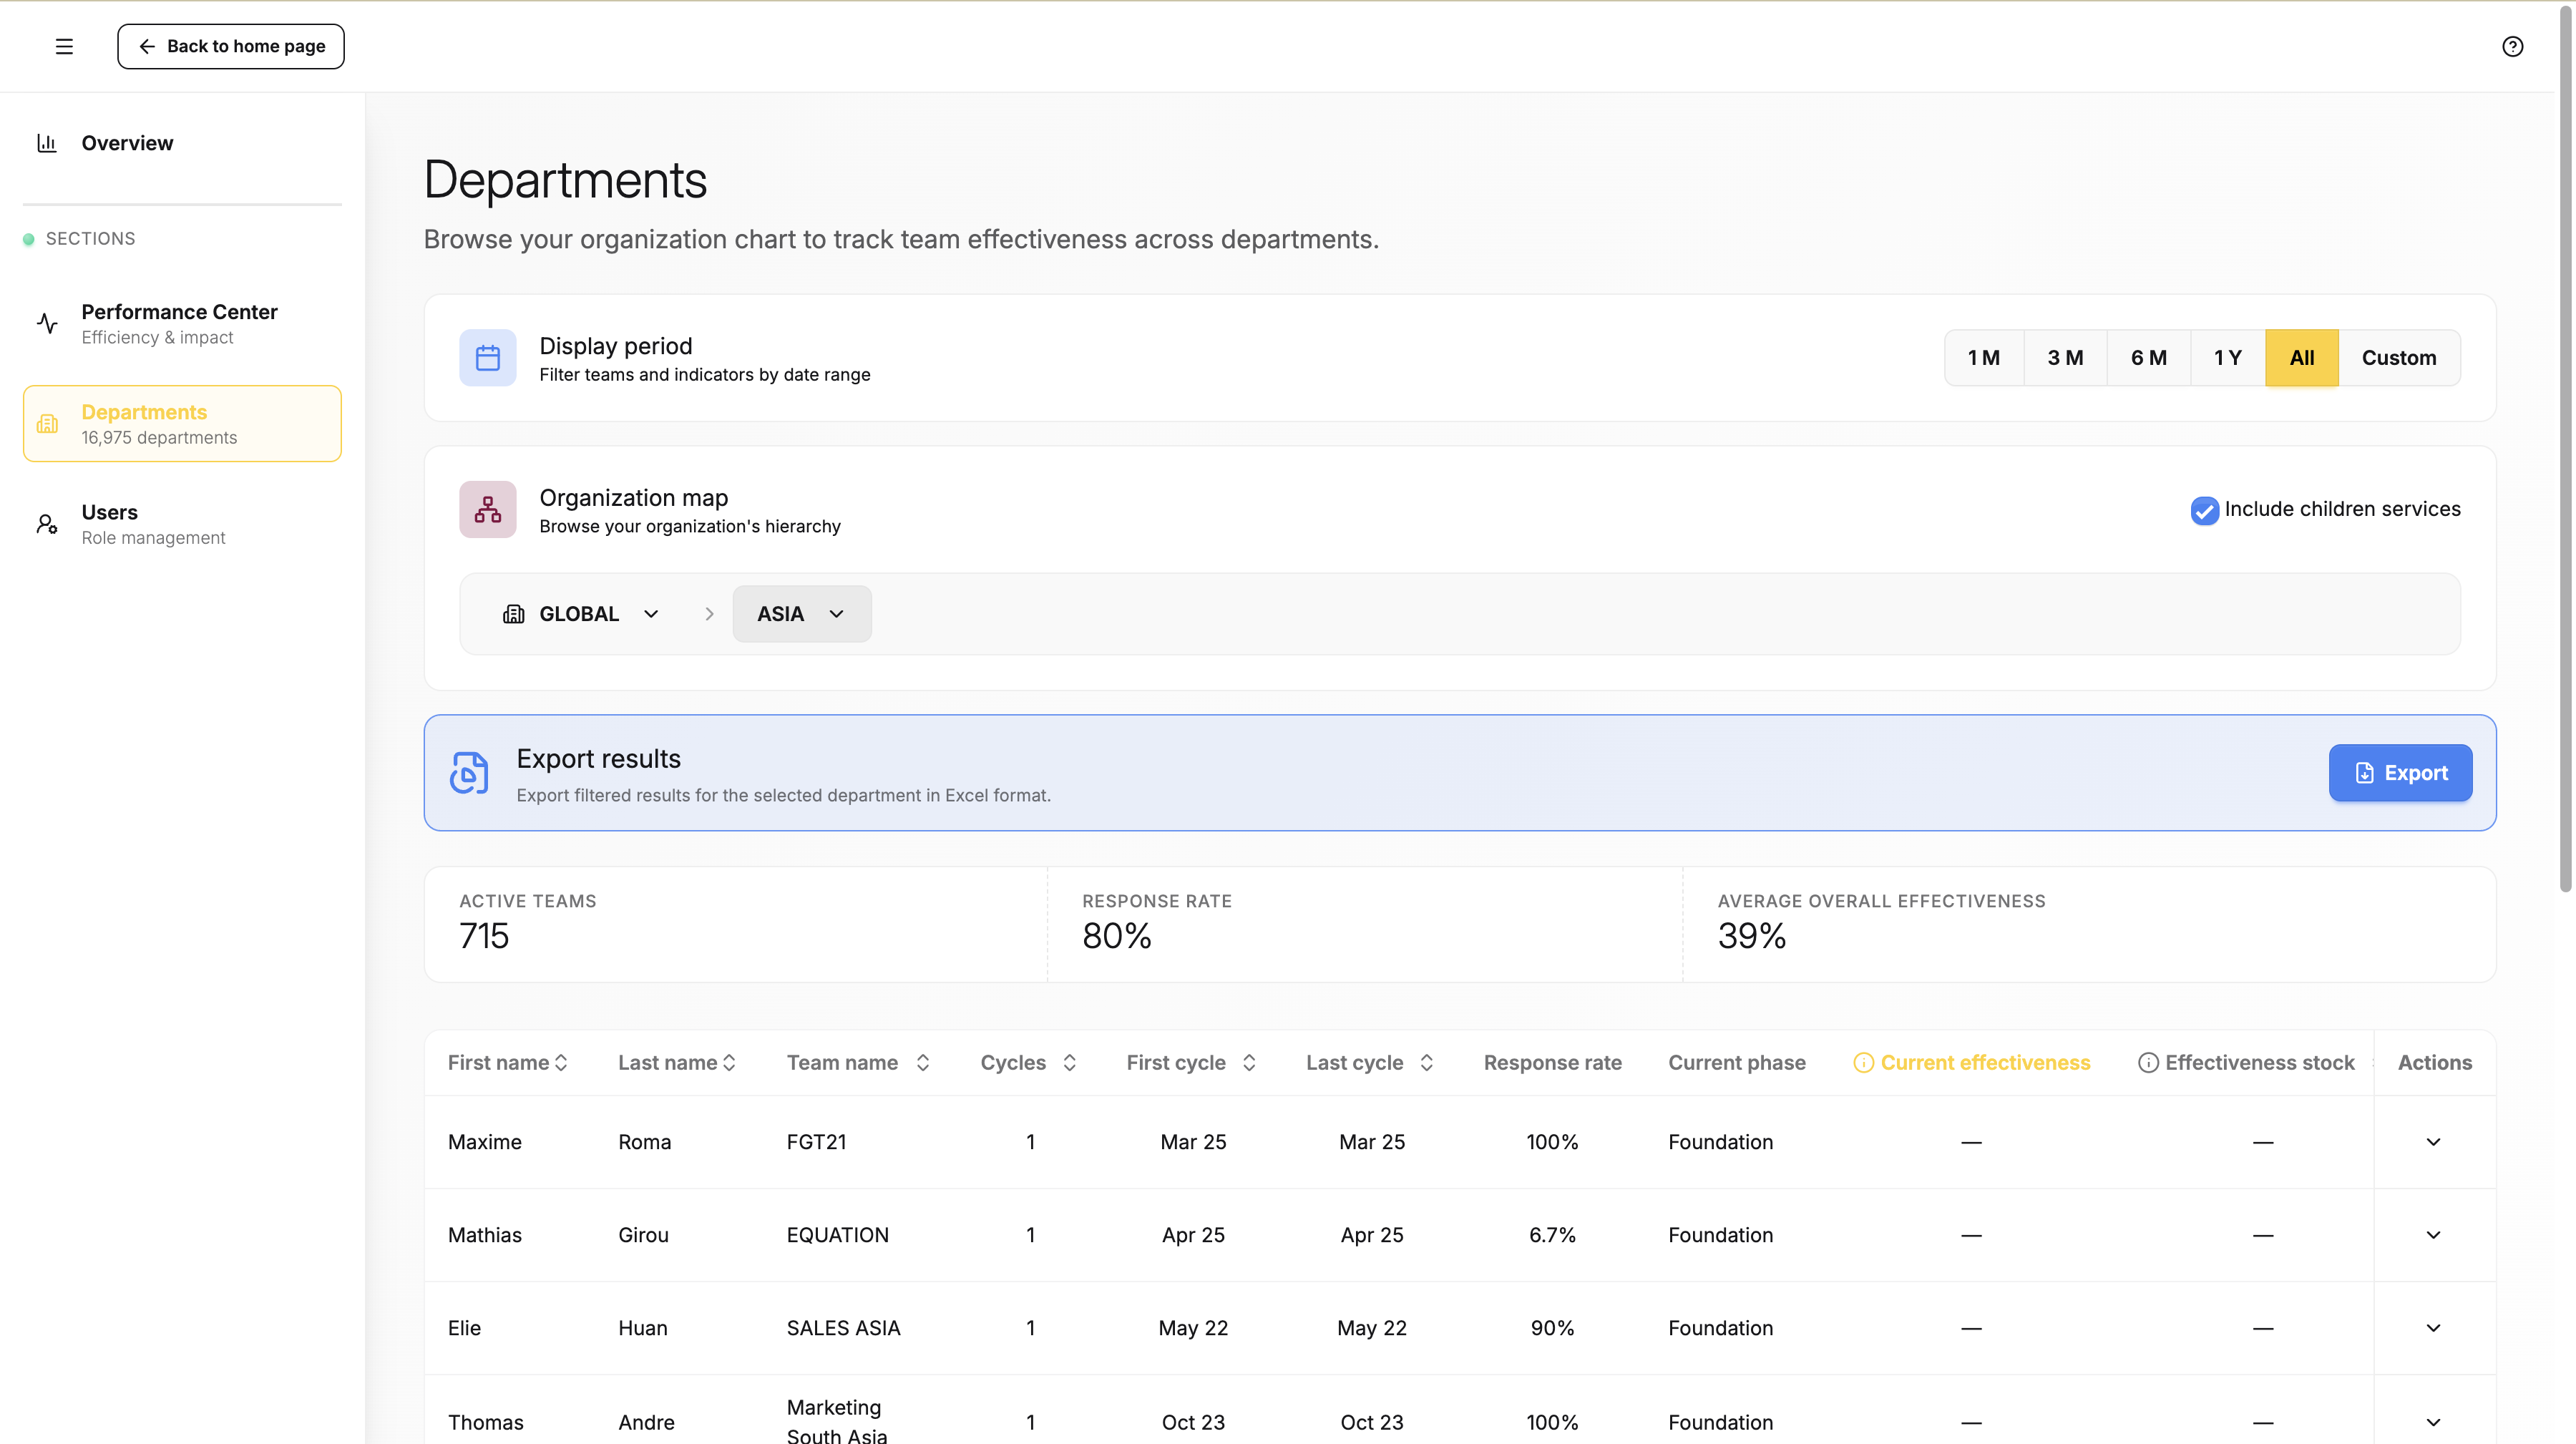Click the Performance Center pulse icon
The height and width of the screenshot is (1444, 2576).
click(x=47, y=323)
